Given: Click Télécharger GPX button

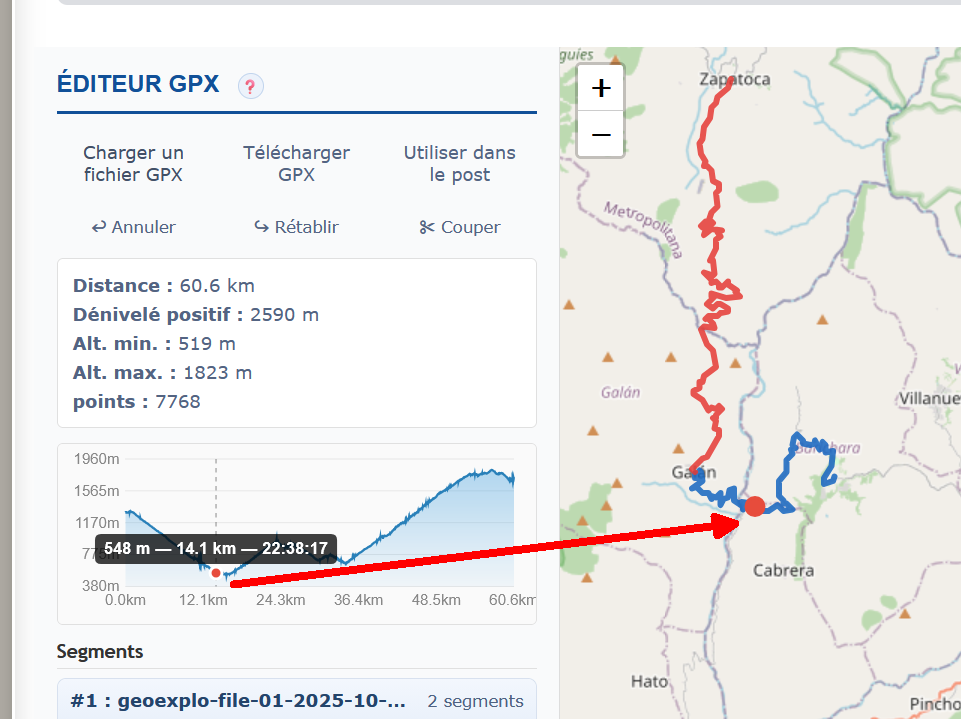Looking at the screenshot, I should pos(297,164).
